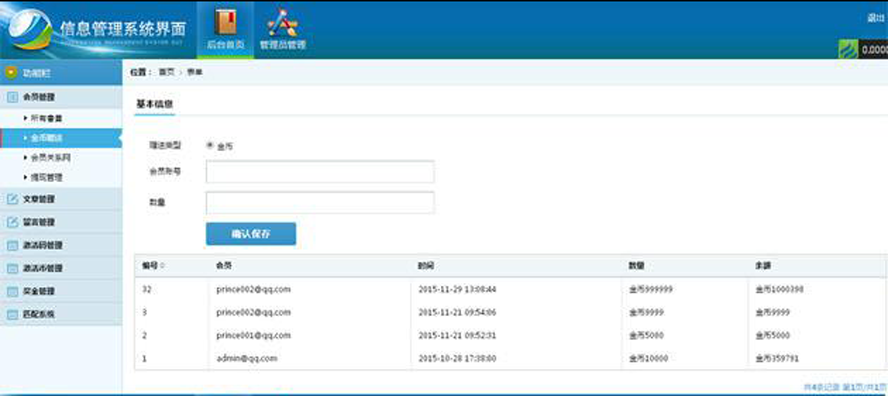
Task: Click the 金币359791 balance cell
Action: pos(777,359)
